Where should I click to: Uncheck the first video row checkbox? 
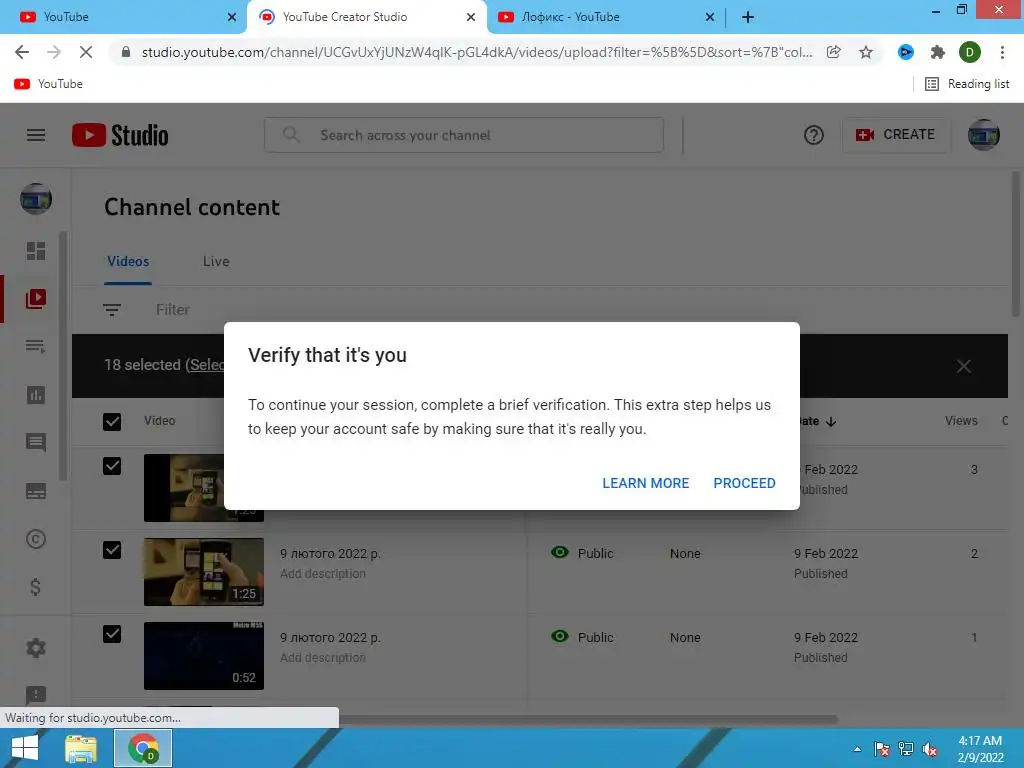point(112,466)
